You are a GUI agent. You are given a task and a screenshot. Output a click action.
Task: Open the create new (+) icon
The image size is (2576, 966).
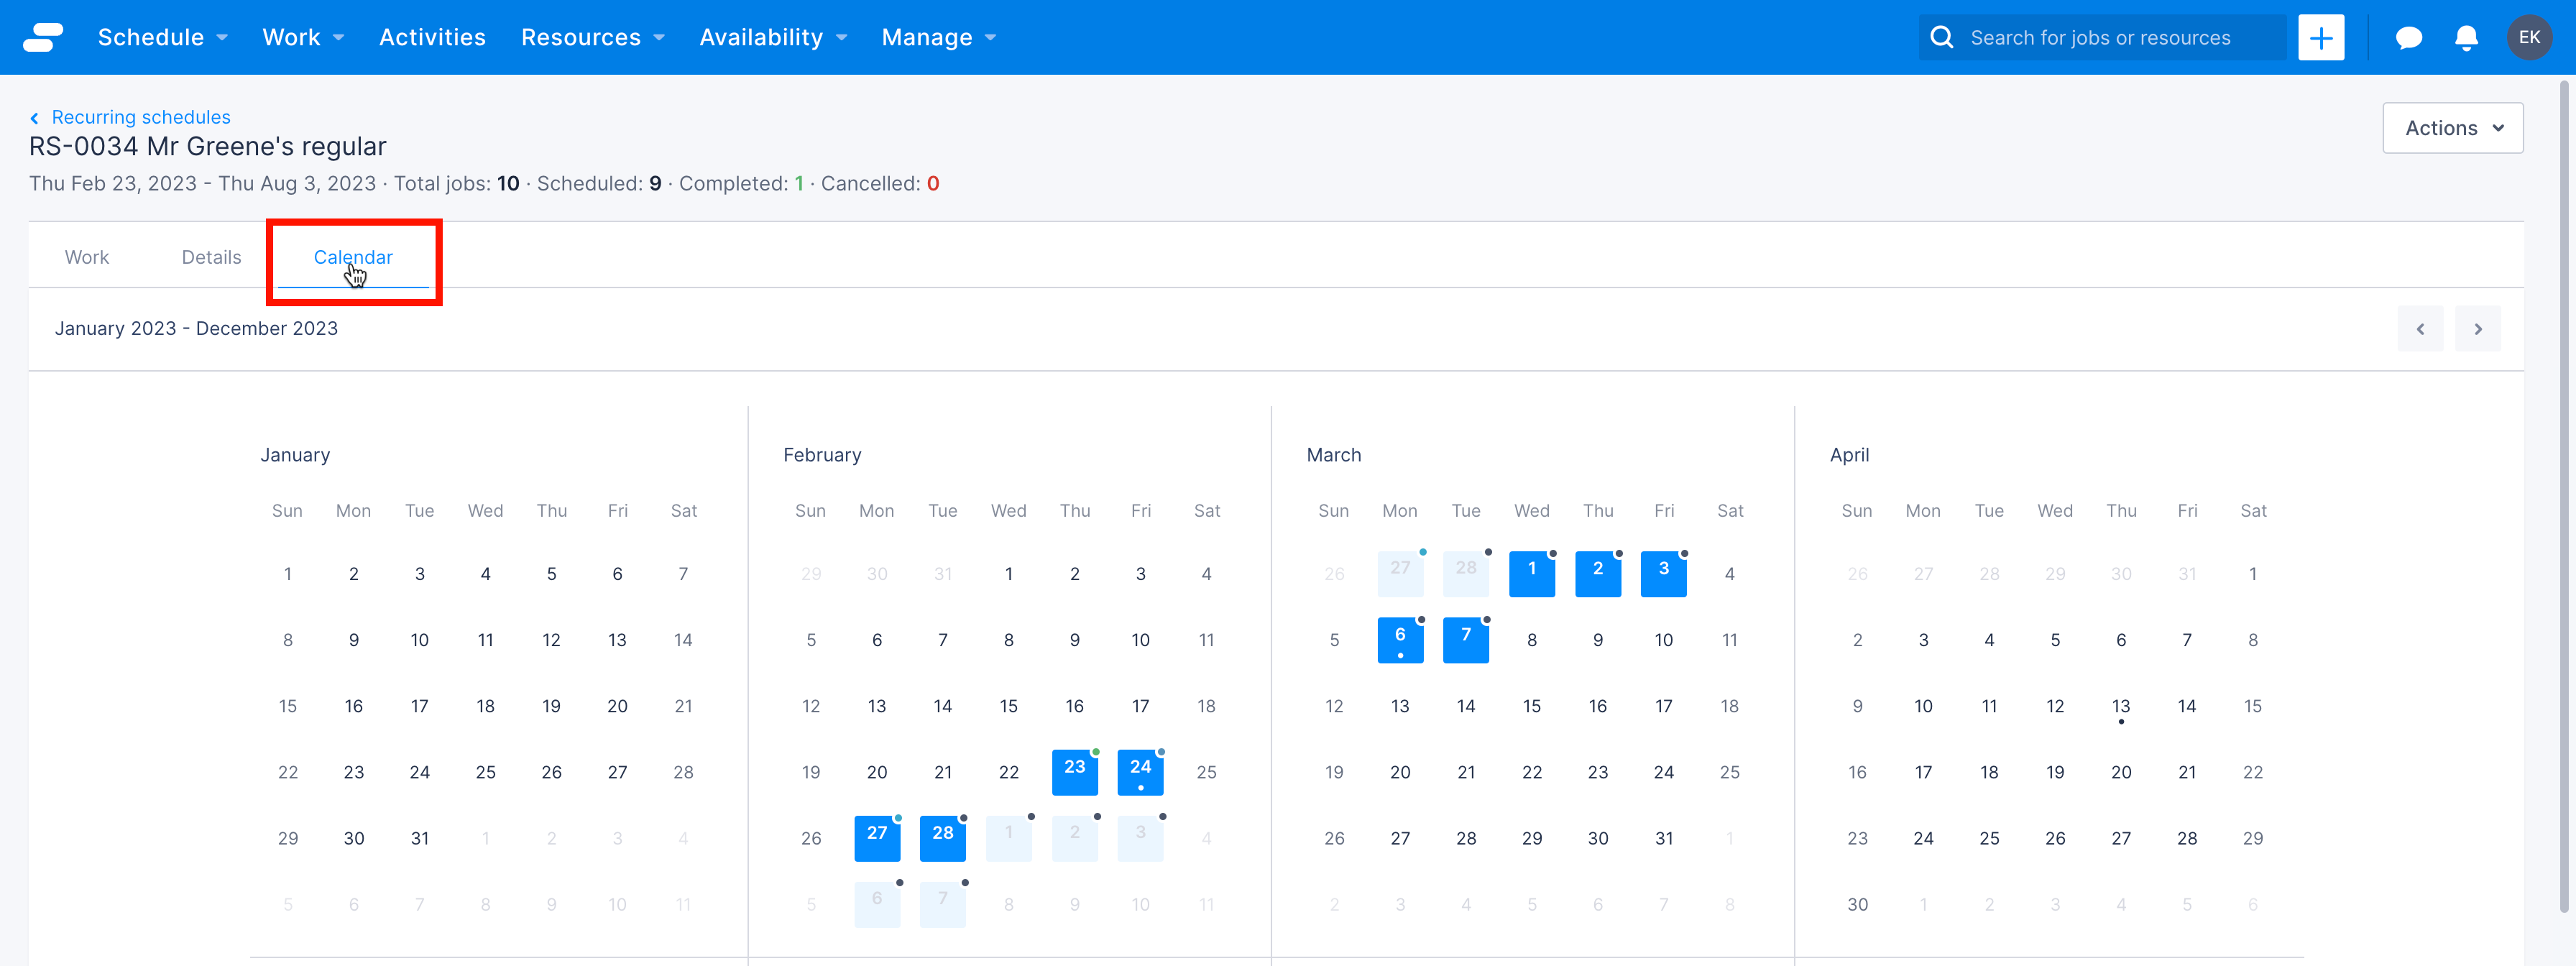coord(2321,37)
